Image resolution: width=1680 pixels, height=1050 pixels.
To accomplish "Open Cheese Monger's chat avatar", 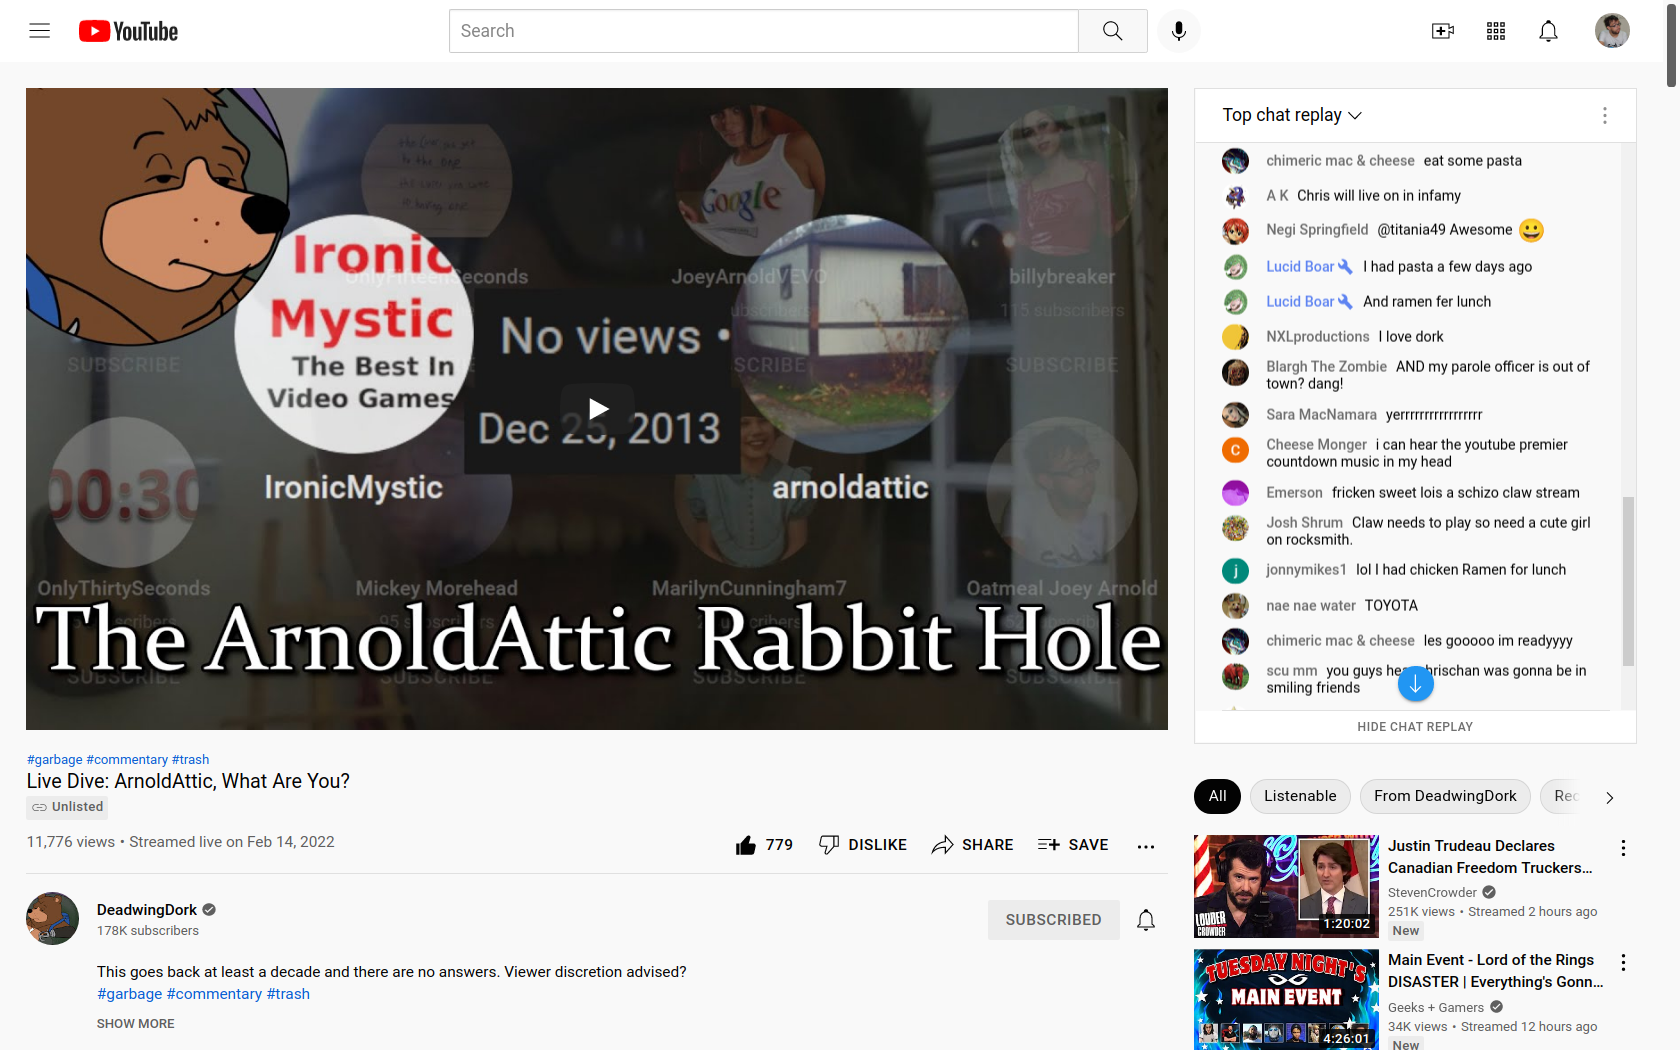I will pos(1235,450).
